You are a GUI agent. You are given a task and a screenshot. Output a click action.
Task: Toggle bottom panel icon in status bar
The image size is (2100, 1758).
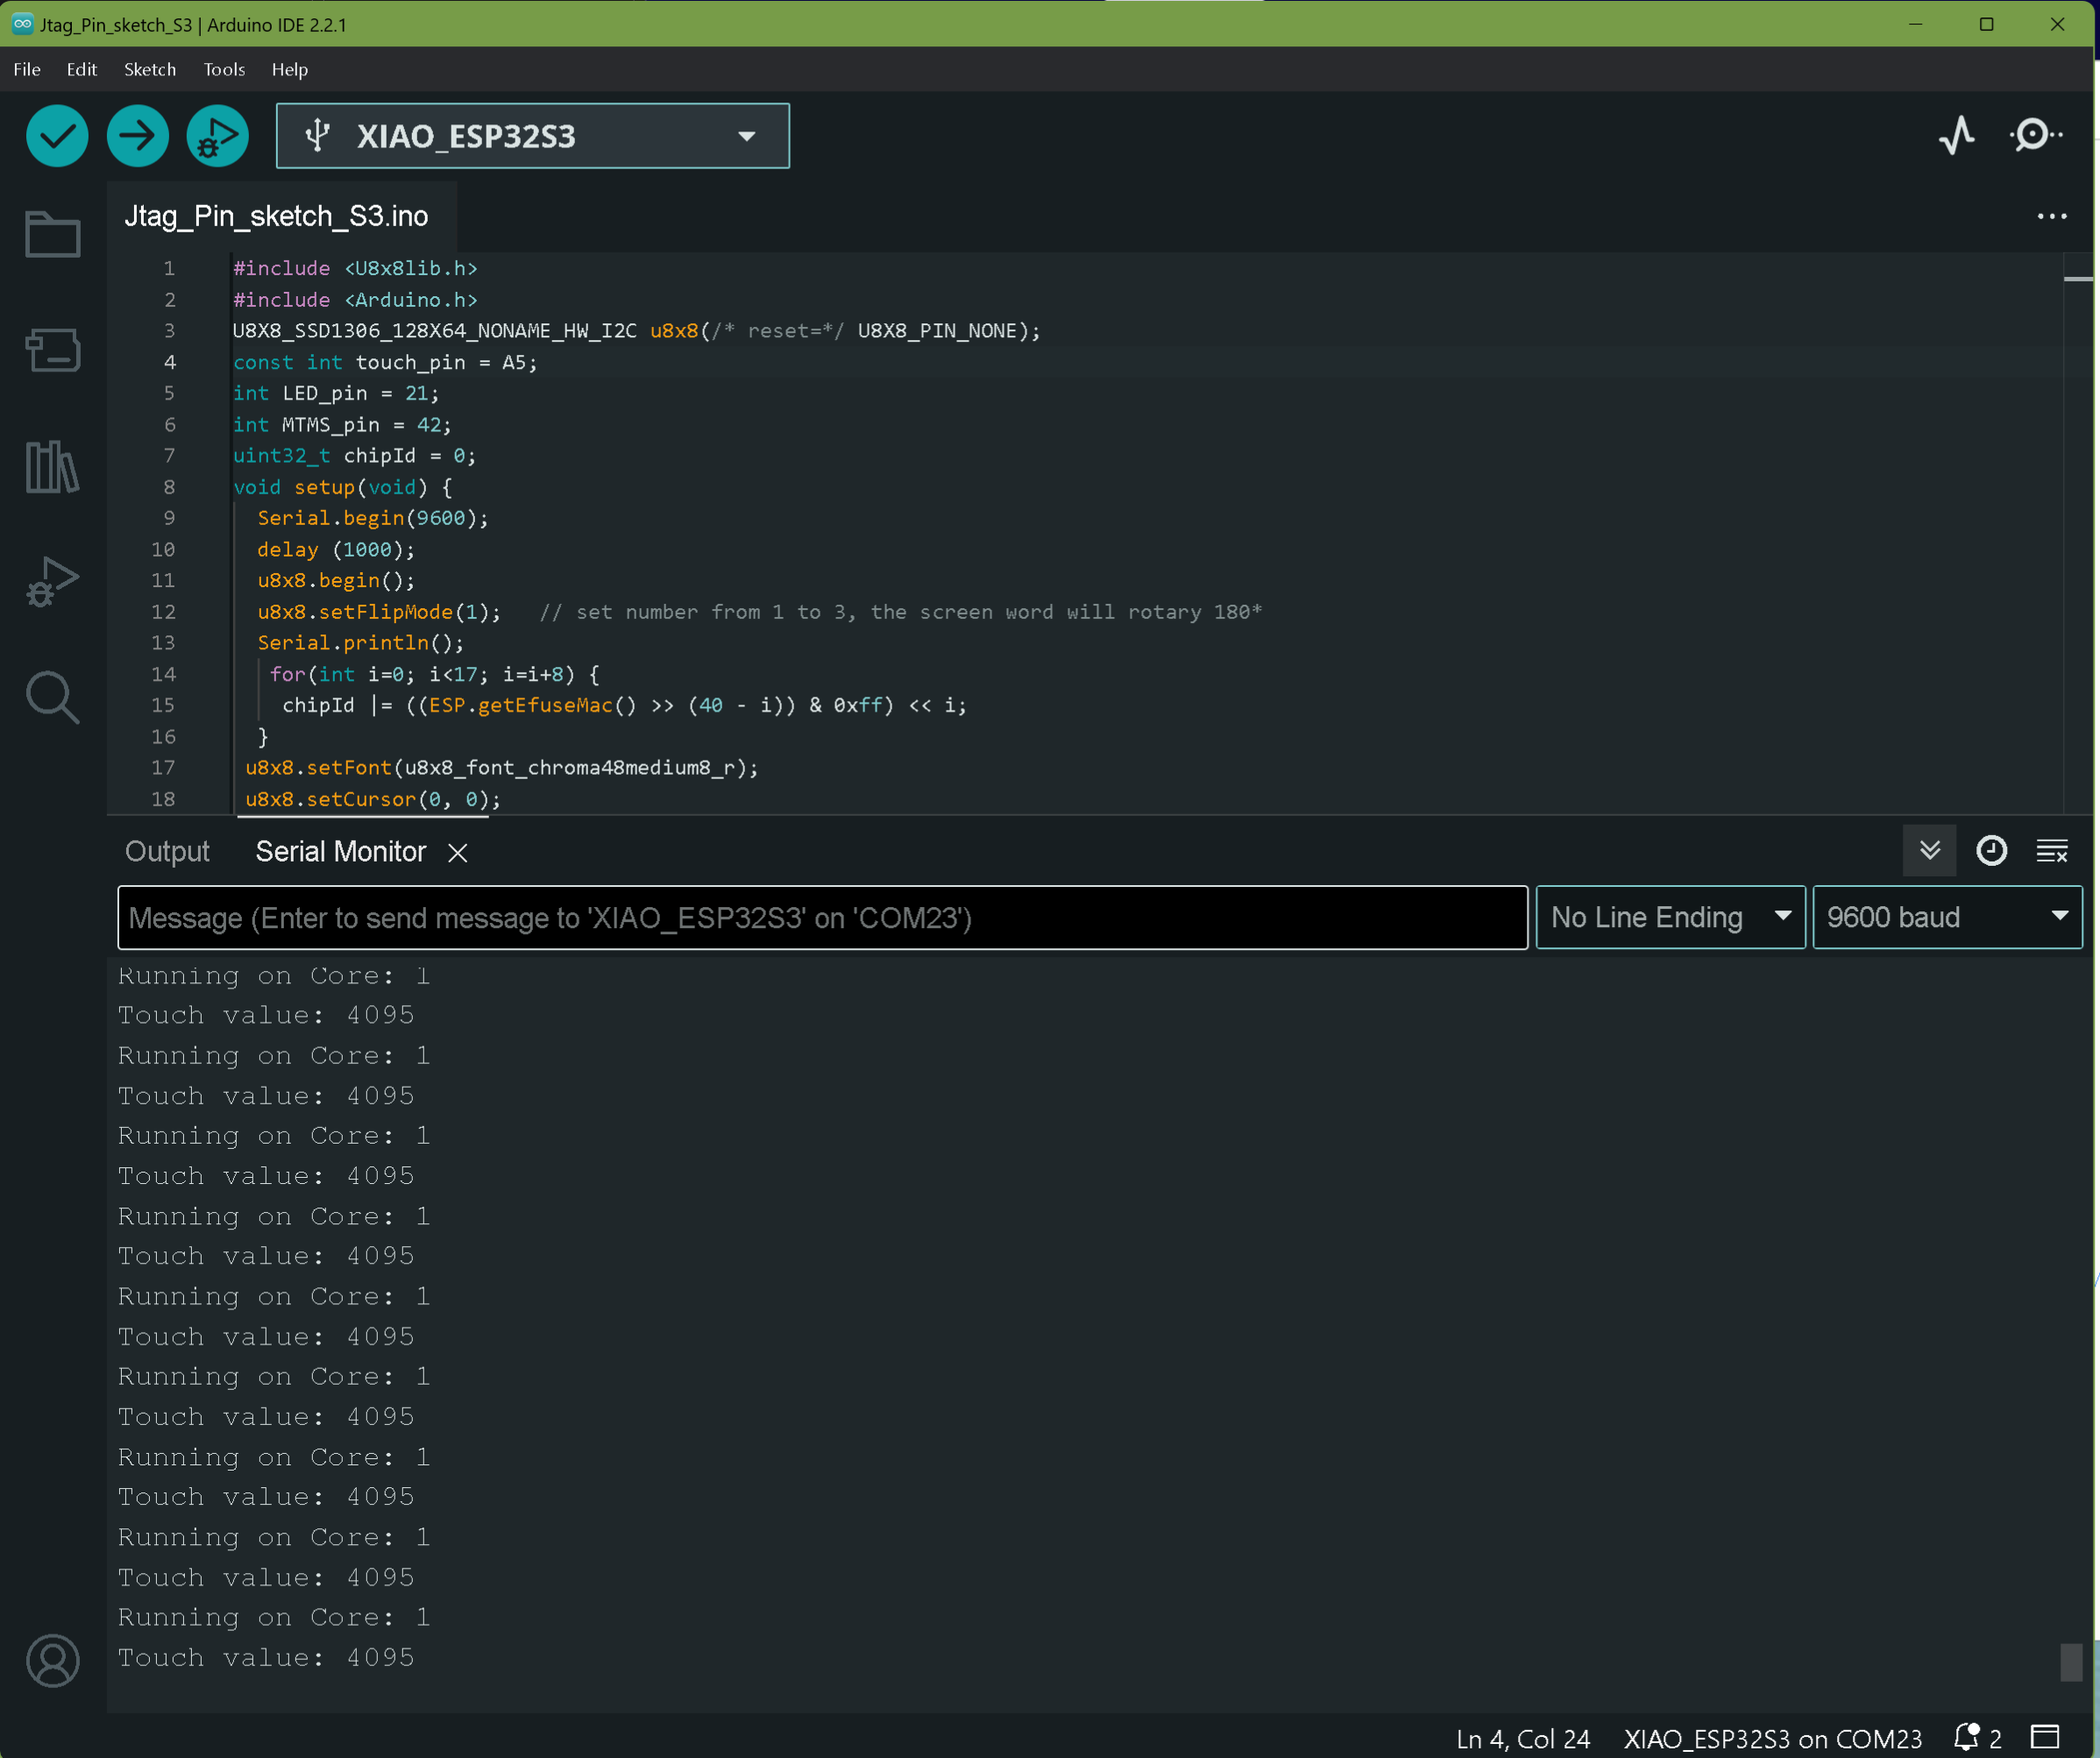tap(2045, 1738)
